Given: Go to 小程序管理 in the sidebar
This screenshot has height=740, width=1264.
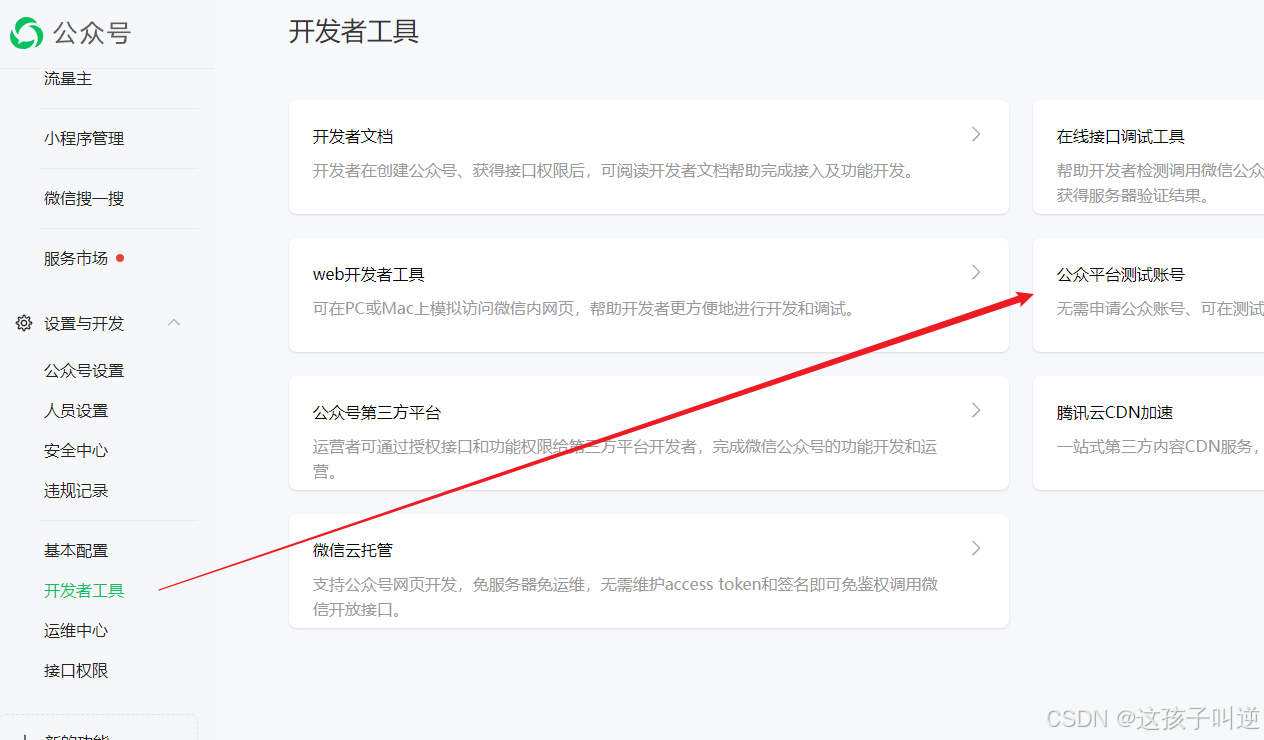Looking at the screenshot, I should 84,138.
